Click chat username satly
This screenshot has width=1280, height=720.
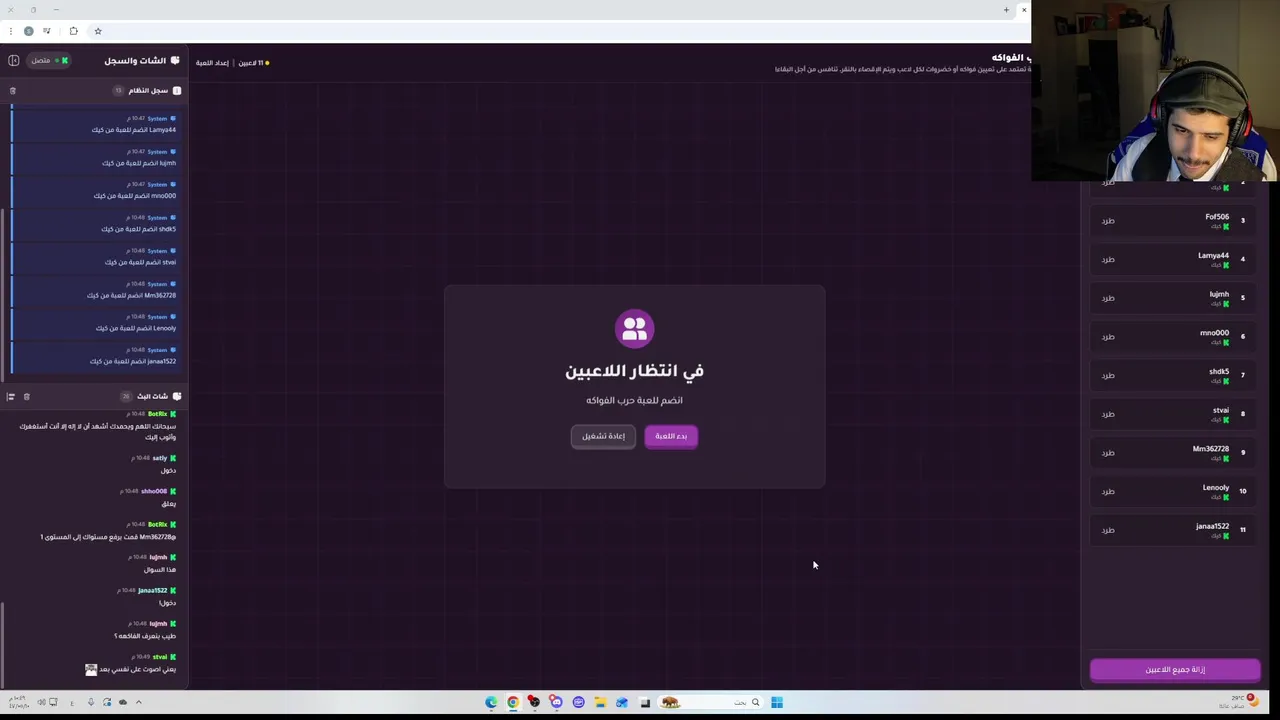tap(160, 458)
